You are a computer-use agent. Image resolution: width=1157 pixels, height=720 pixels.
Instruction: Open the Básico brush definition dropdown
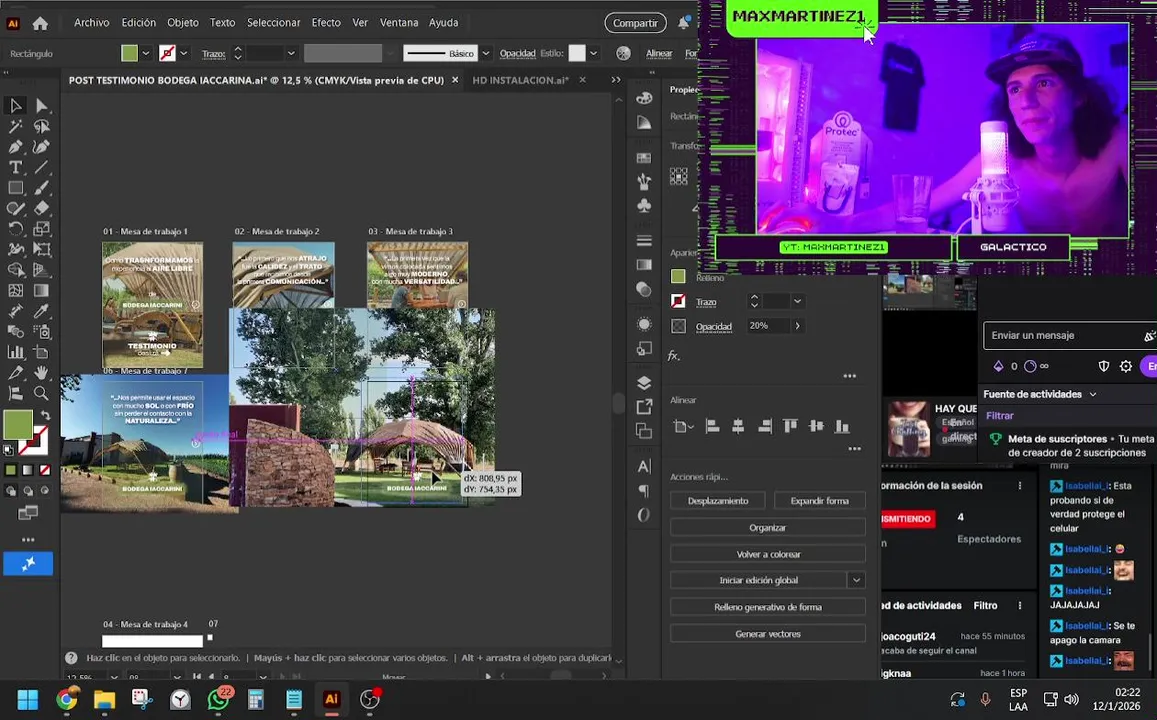click(x=486, y=53)
